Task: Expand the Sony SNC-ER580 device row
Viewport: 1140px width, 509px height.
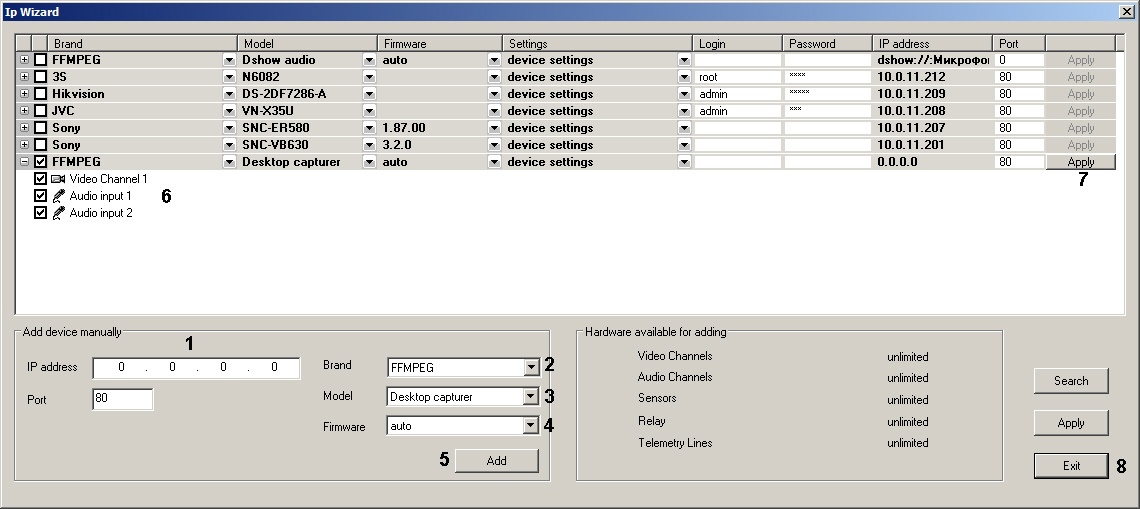Action: (24, 128)
